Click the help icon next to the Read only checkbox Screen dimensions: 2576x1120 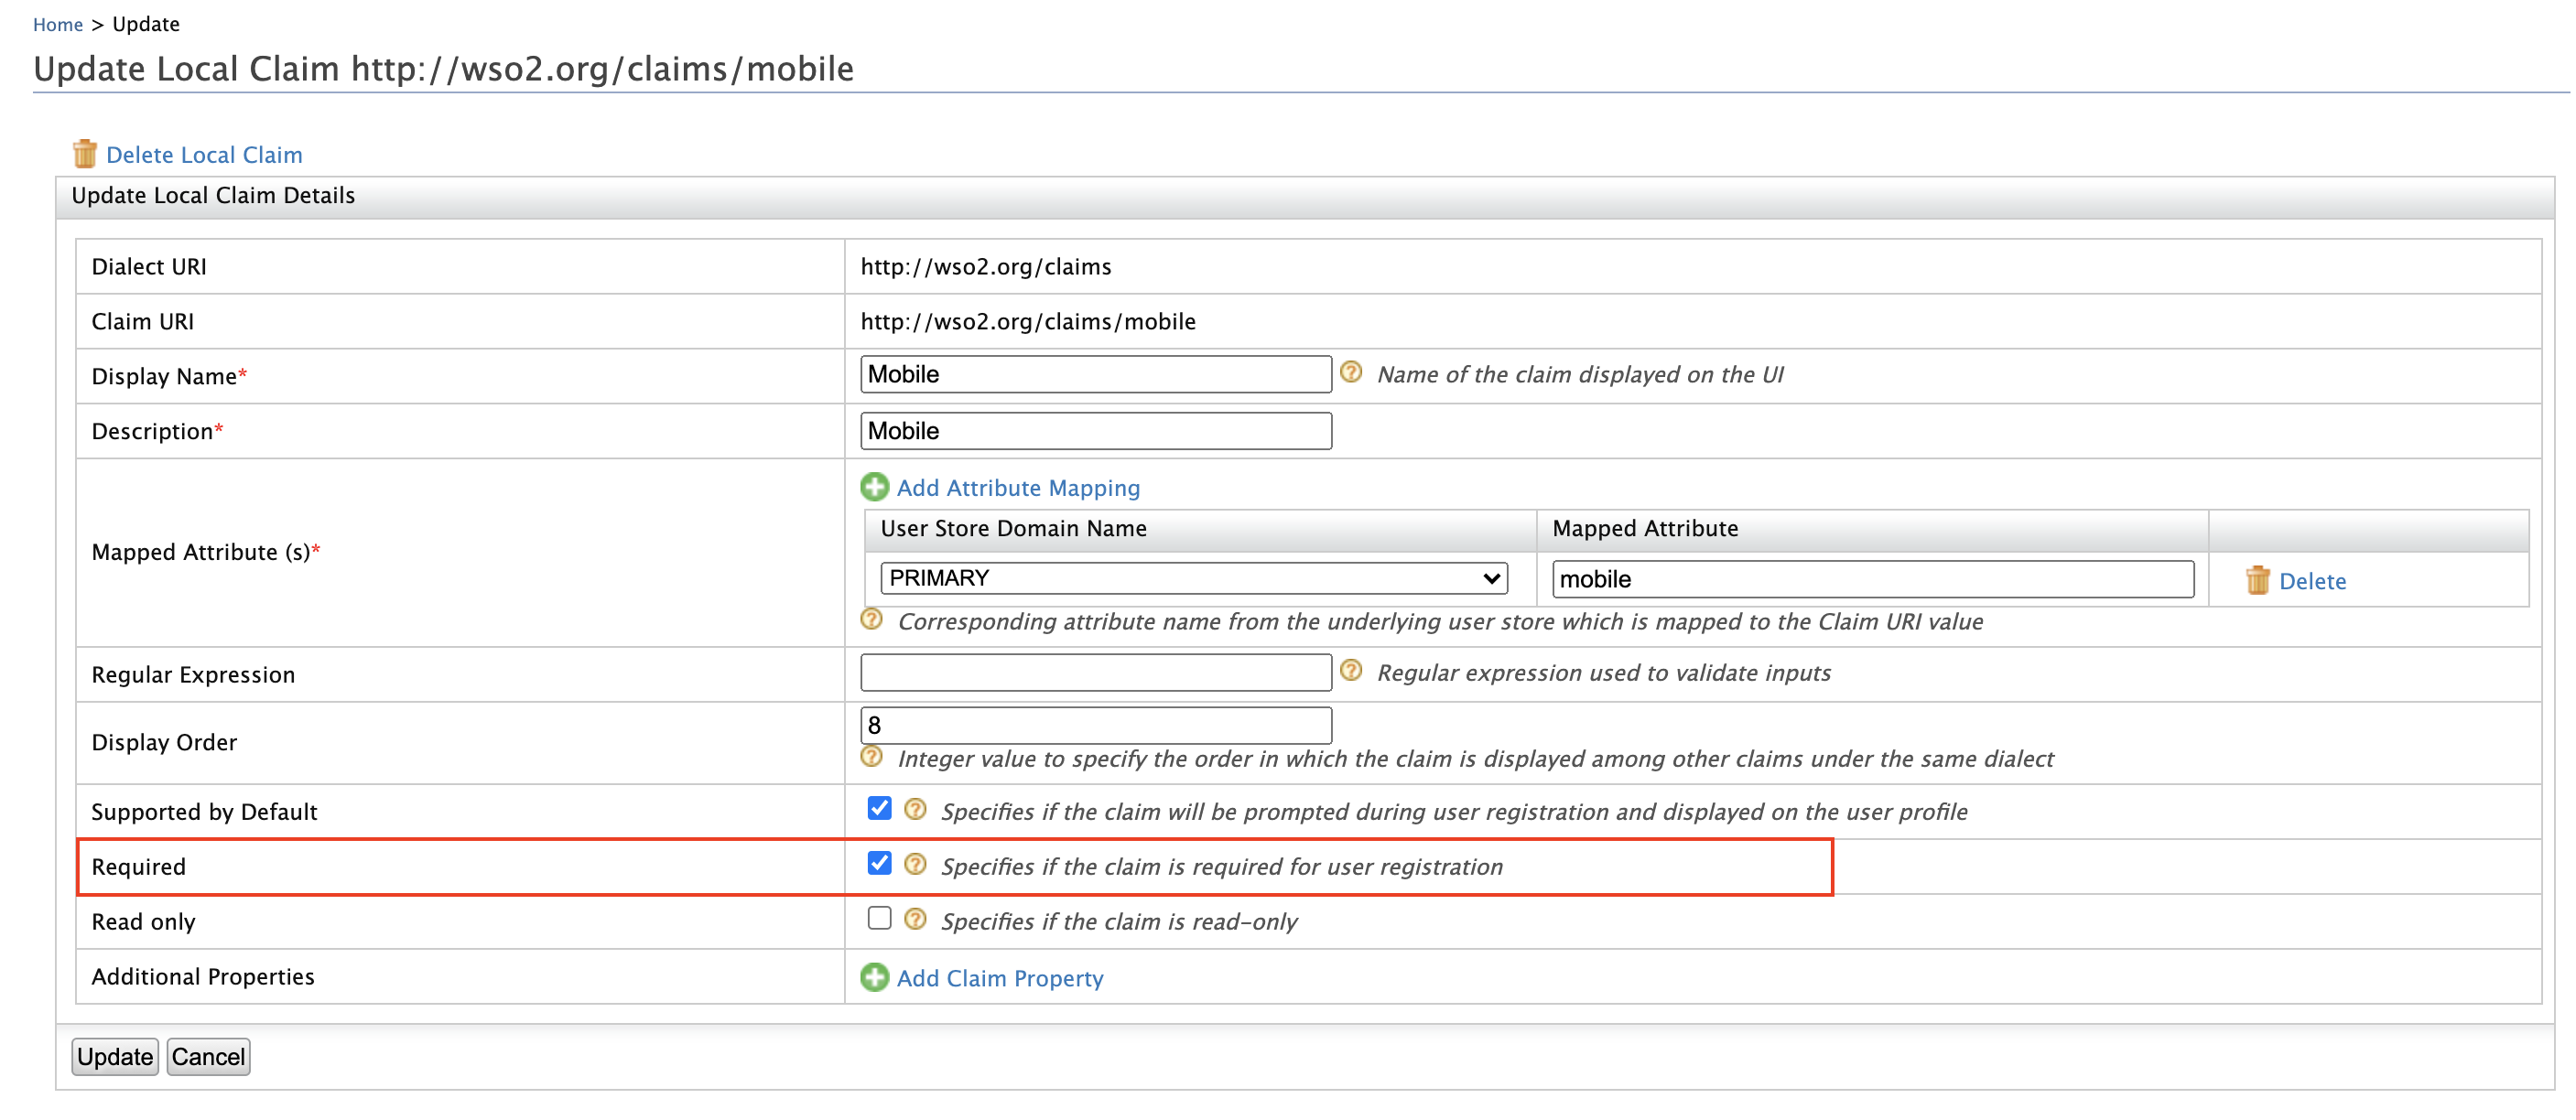[x=914, y=919]
